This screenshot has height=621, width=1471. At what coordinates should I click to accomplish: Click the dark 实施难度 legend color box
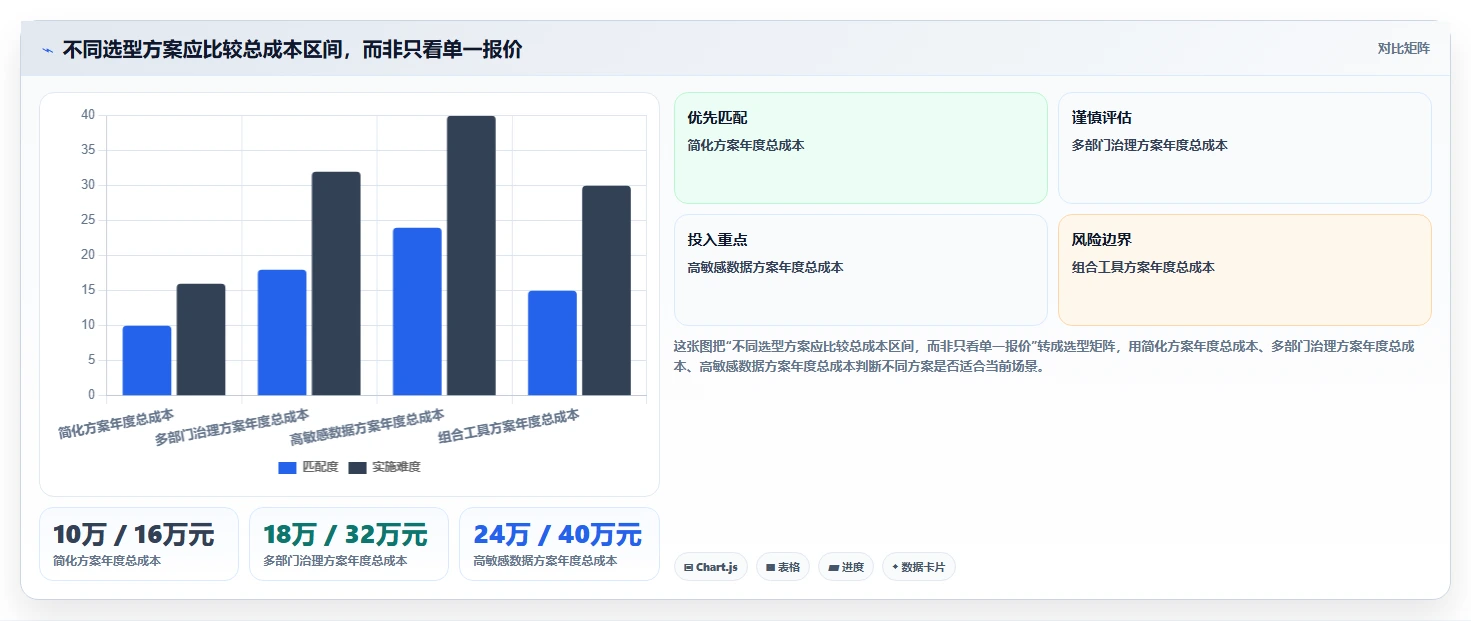(x=357, y=467)
